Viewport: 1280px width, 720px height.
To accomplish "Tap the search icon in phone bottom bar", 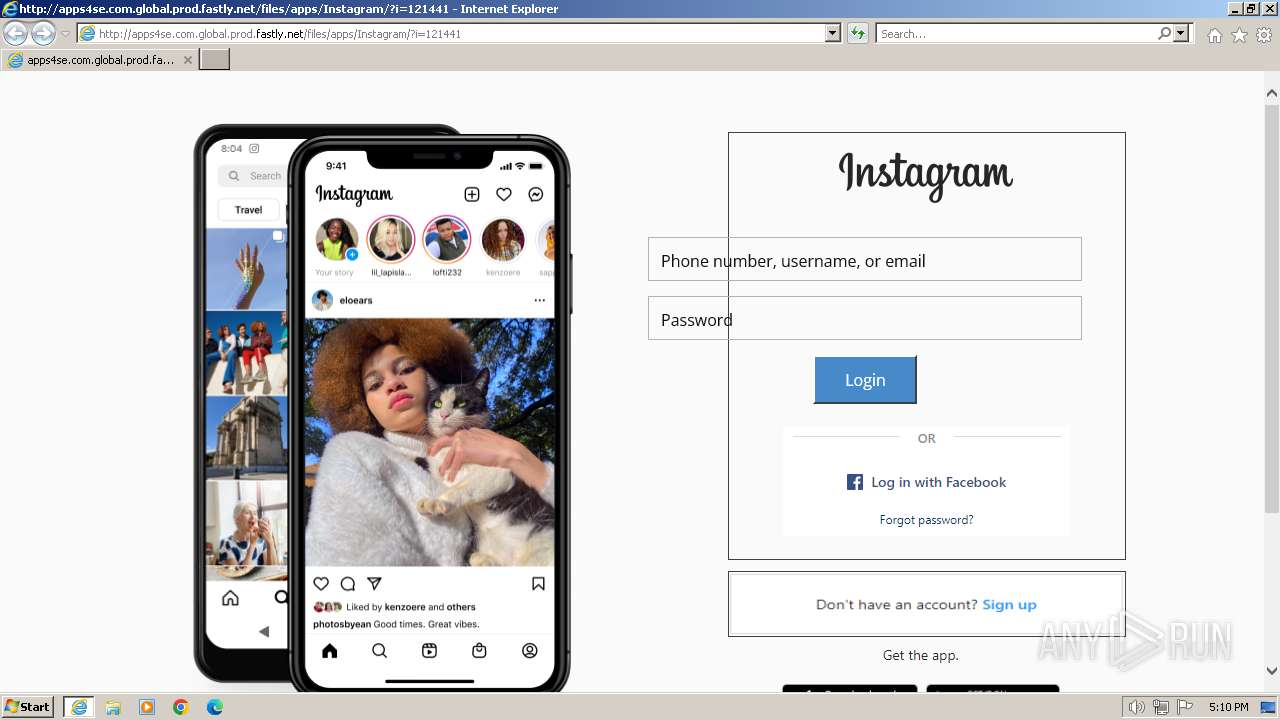I will pos(379,651).
